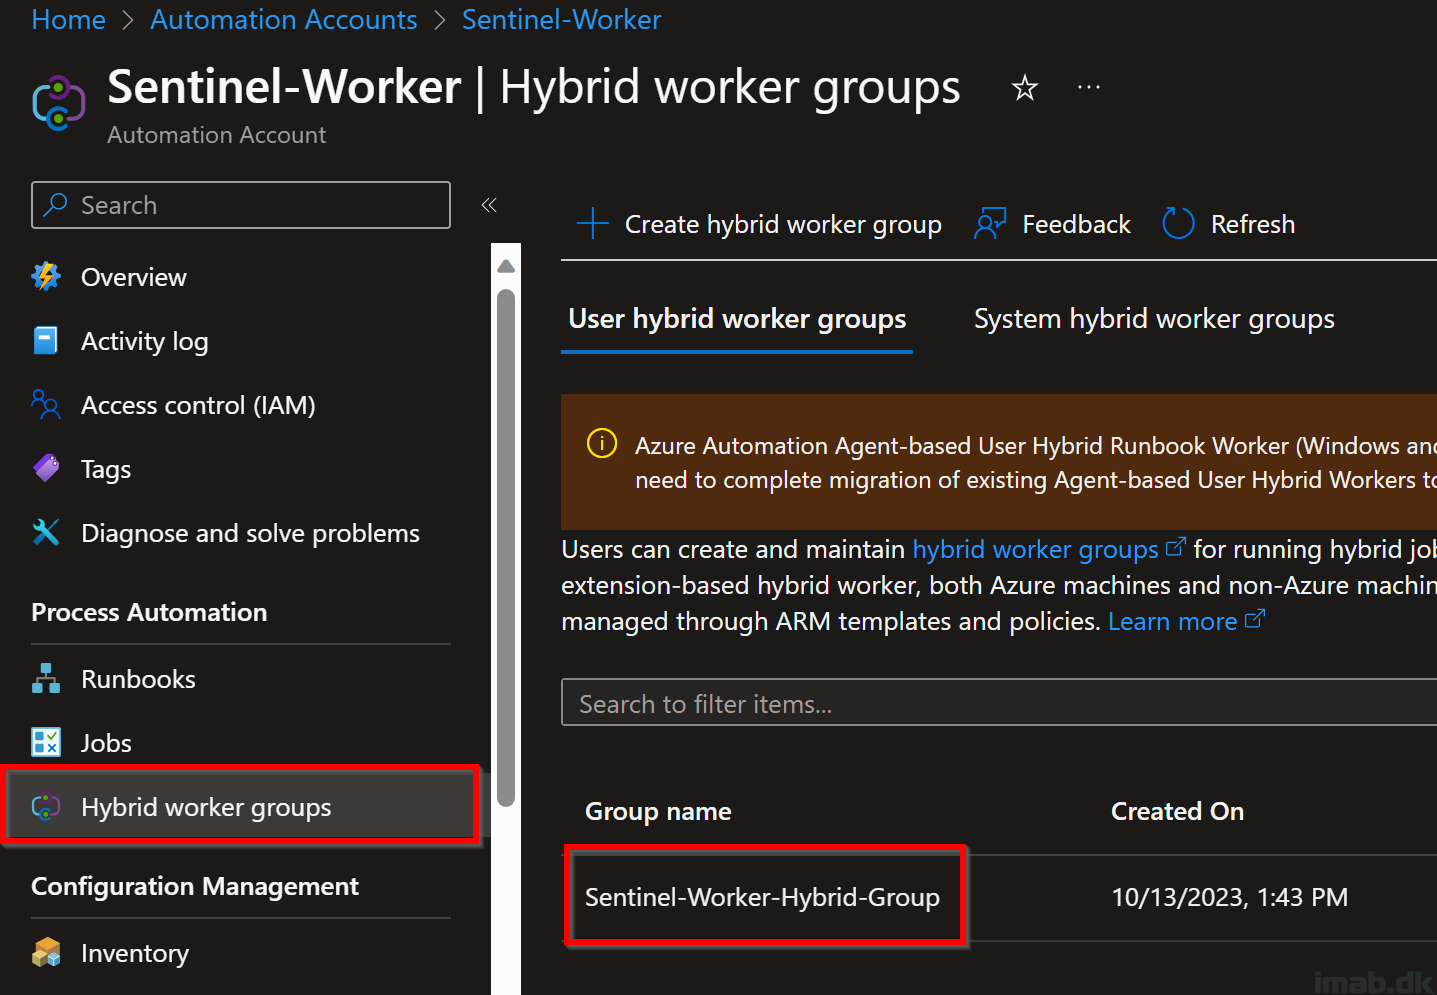Click the sidebar scrollbar up arrow
The image size is (1437, 995).
click(x=506, y=266)
